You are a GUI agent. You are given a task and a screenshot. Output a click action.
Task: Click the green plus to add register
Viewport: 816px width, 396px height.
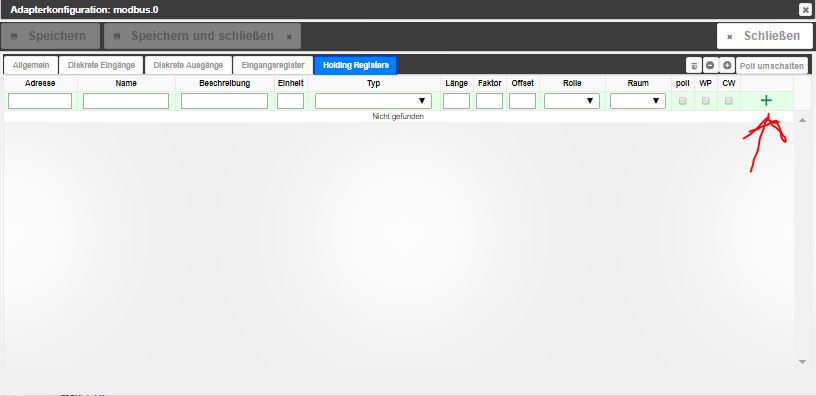(766, 101)
